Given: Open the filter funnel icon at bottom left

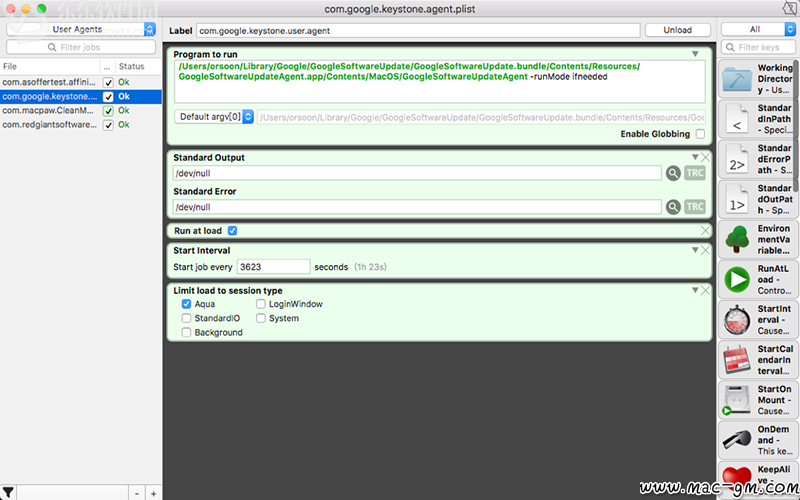Looking at the screenshot, I should [x=8, y=493].
